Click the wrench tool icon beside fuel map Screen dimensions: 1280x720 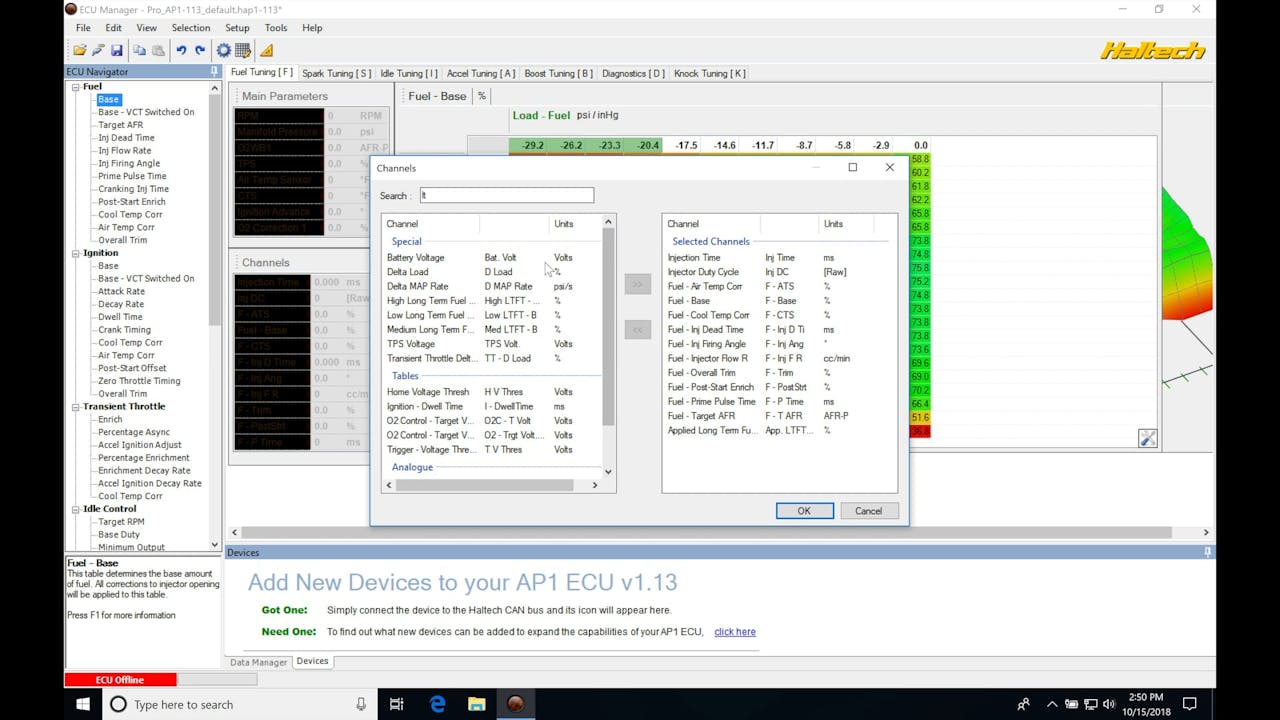1147,438
